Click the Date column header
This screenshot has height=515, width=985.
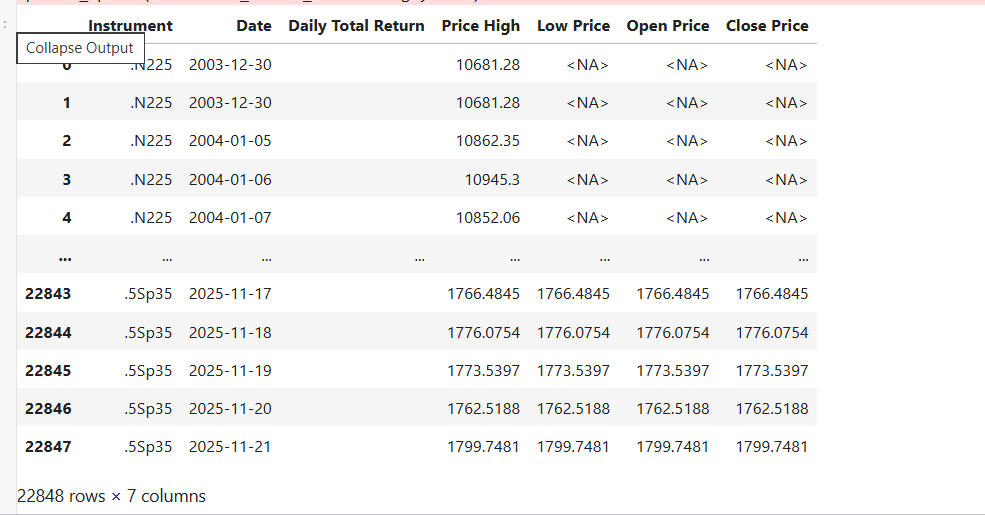(254, 26)
